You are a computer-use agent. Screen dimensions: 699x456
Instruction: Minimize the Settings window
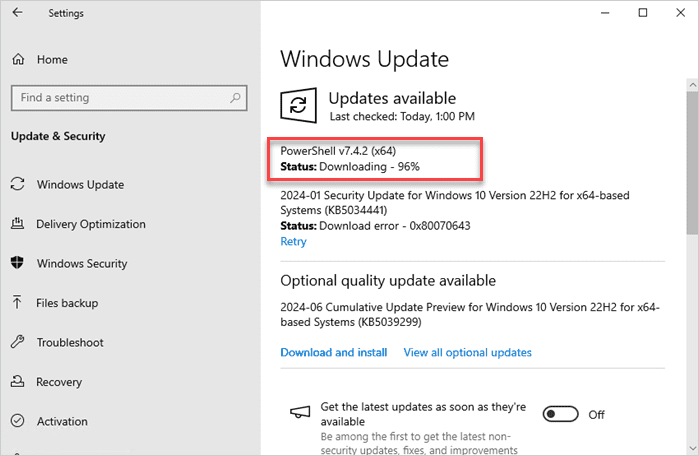605,12
